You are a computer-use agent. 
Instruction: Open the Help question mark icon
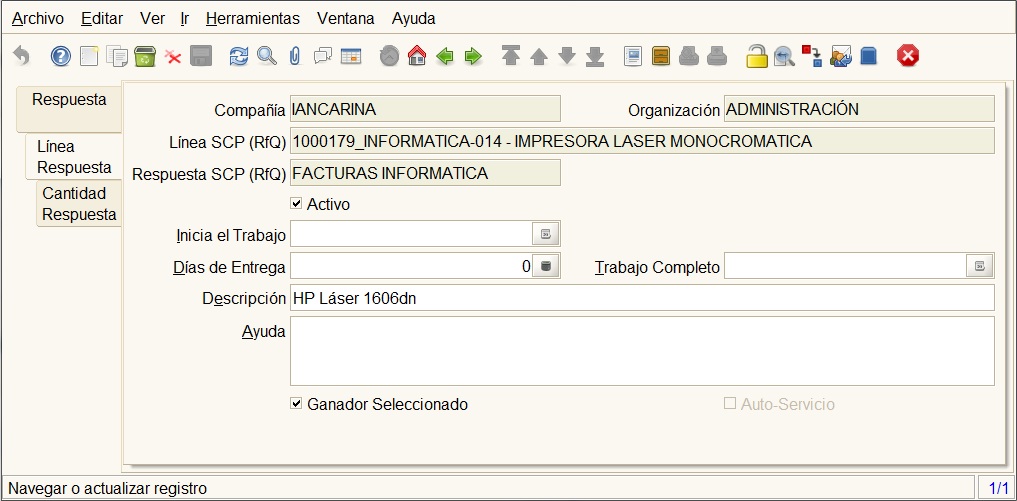(x=60, y=56)
